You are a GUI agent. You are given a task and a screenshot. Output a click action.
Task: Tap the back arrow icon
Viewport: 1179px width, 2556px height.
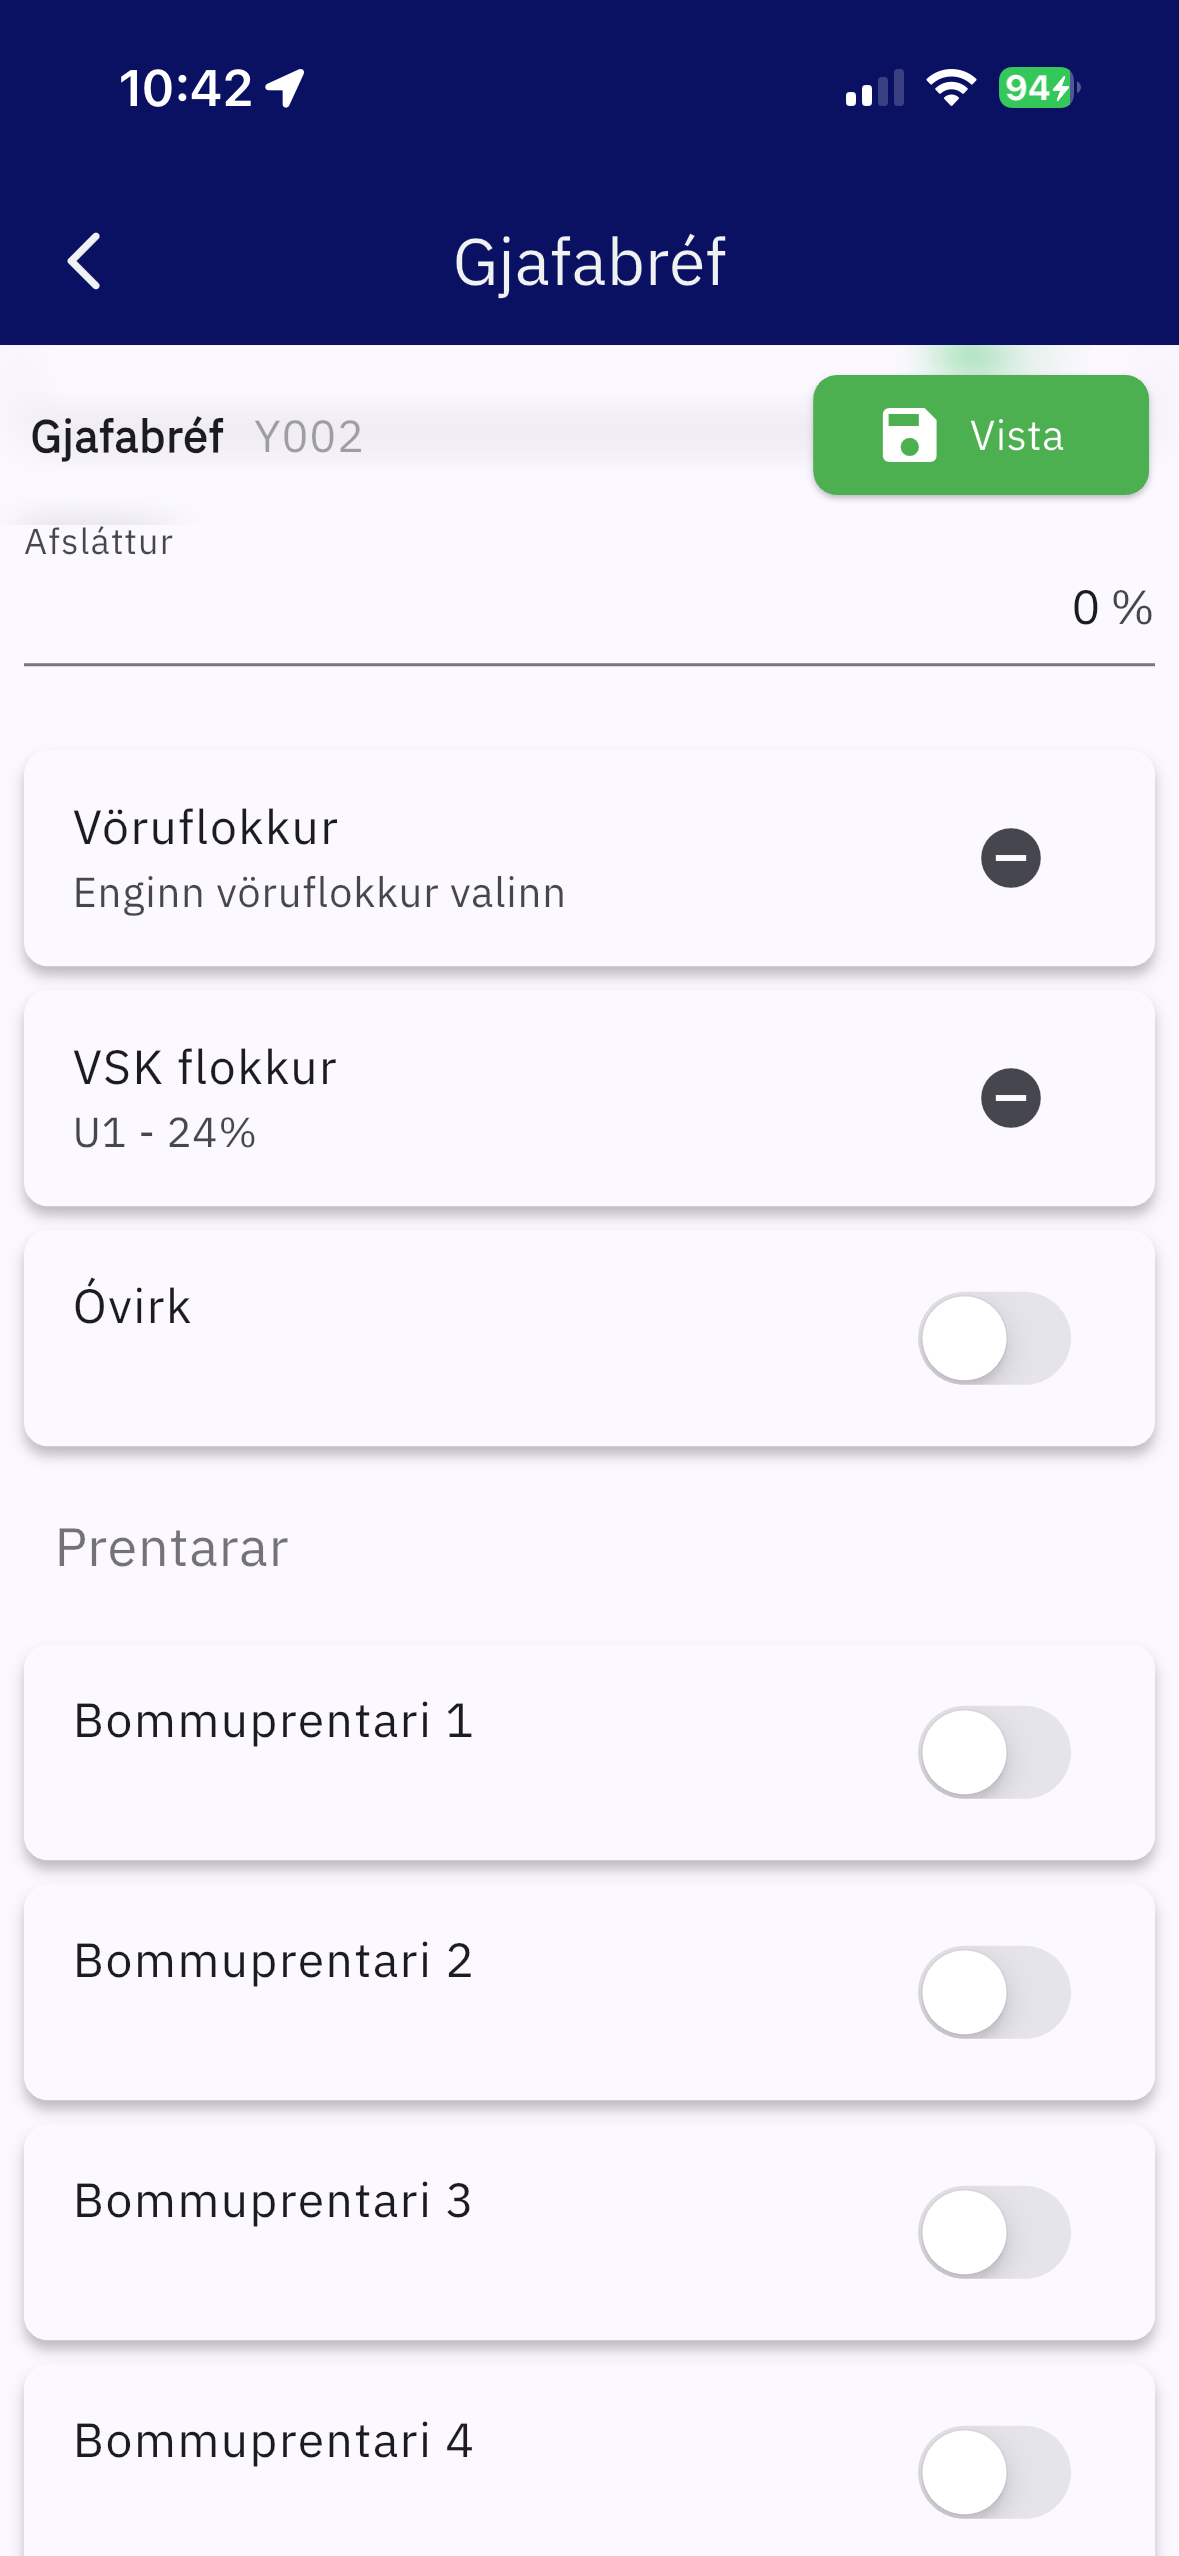[x=84, y=261]
